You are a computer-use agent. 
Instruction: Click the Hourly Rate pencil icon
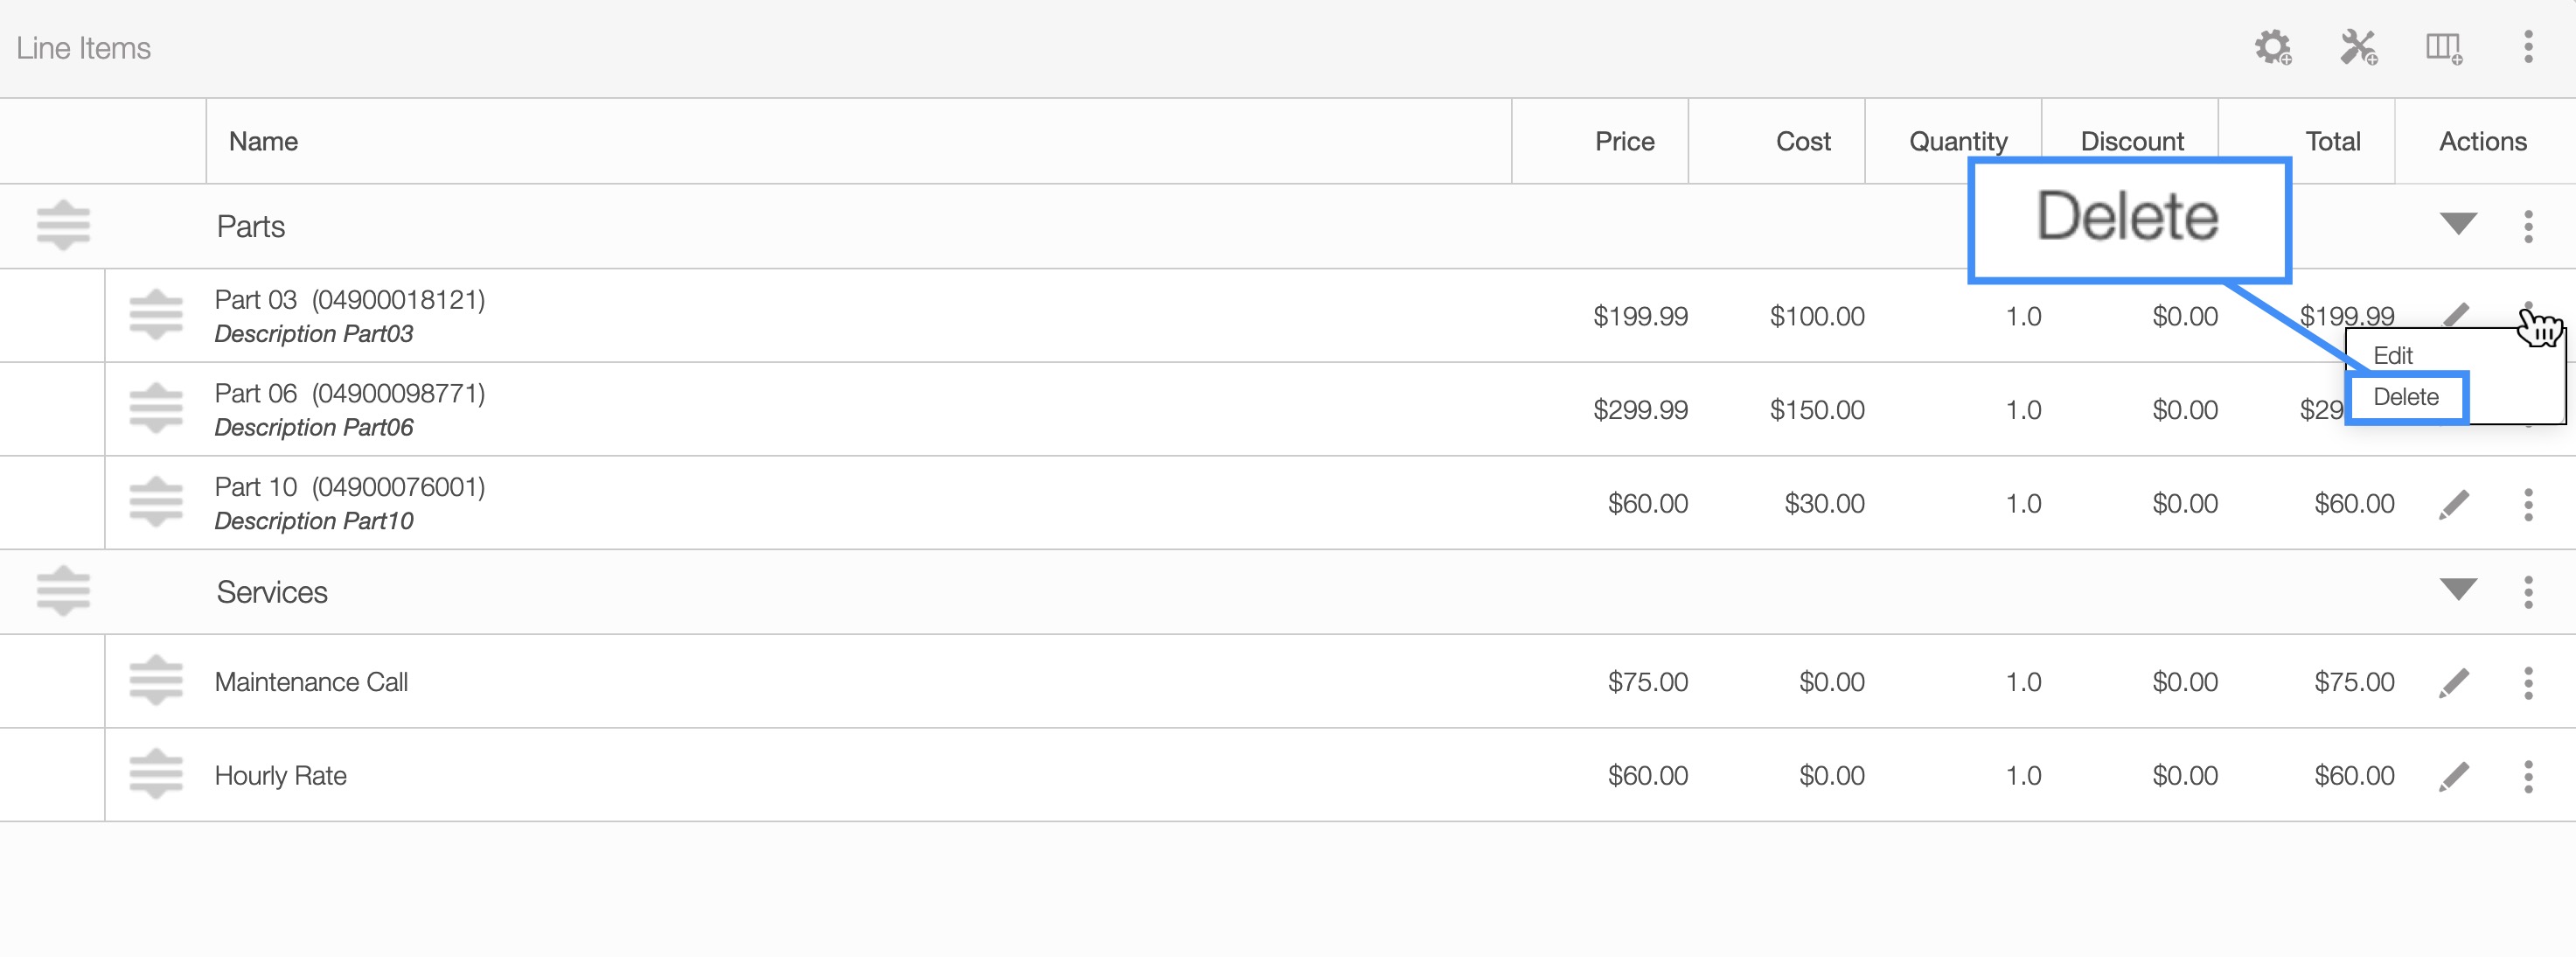[x=2454, y=776]
